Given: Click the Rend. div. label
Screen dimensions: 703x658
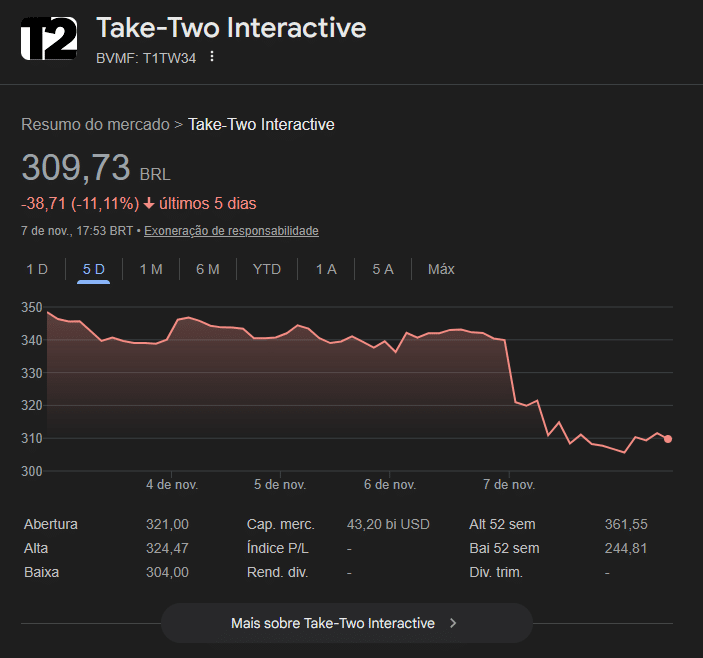Looking at the screenshot, I should click(x=278, y=572).
